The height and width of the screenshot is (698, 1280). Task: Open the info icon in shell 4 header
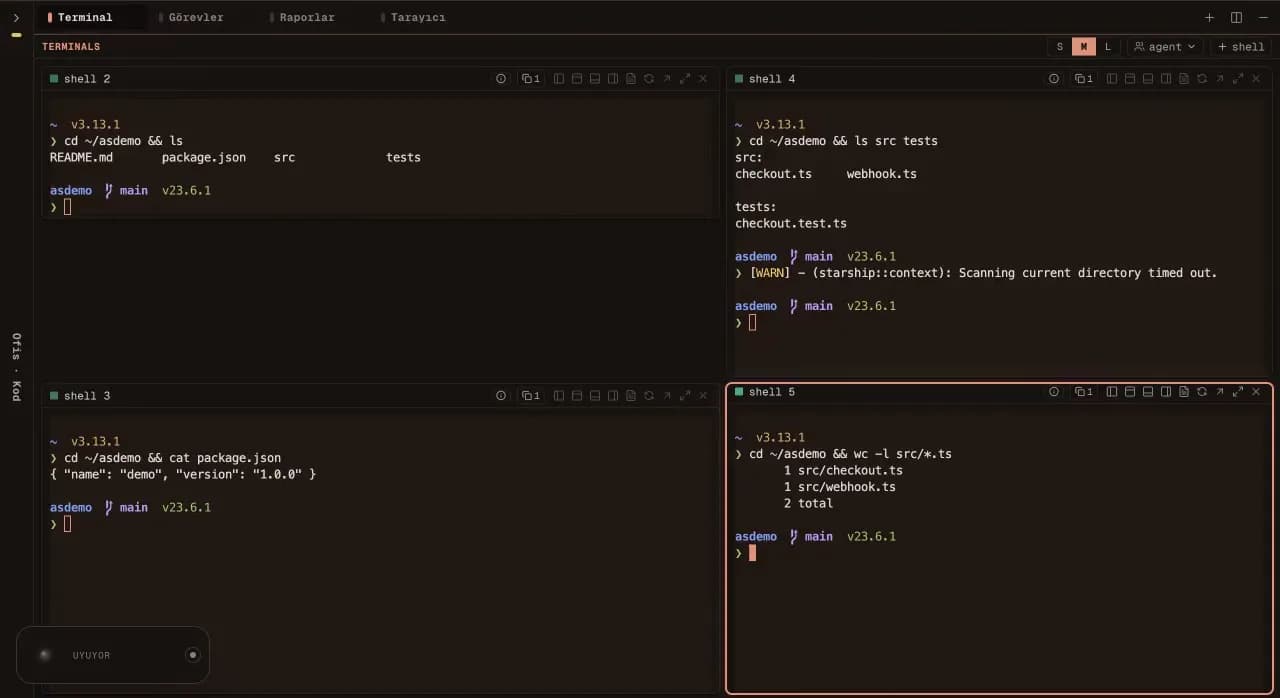coord(1053,79)
